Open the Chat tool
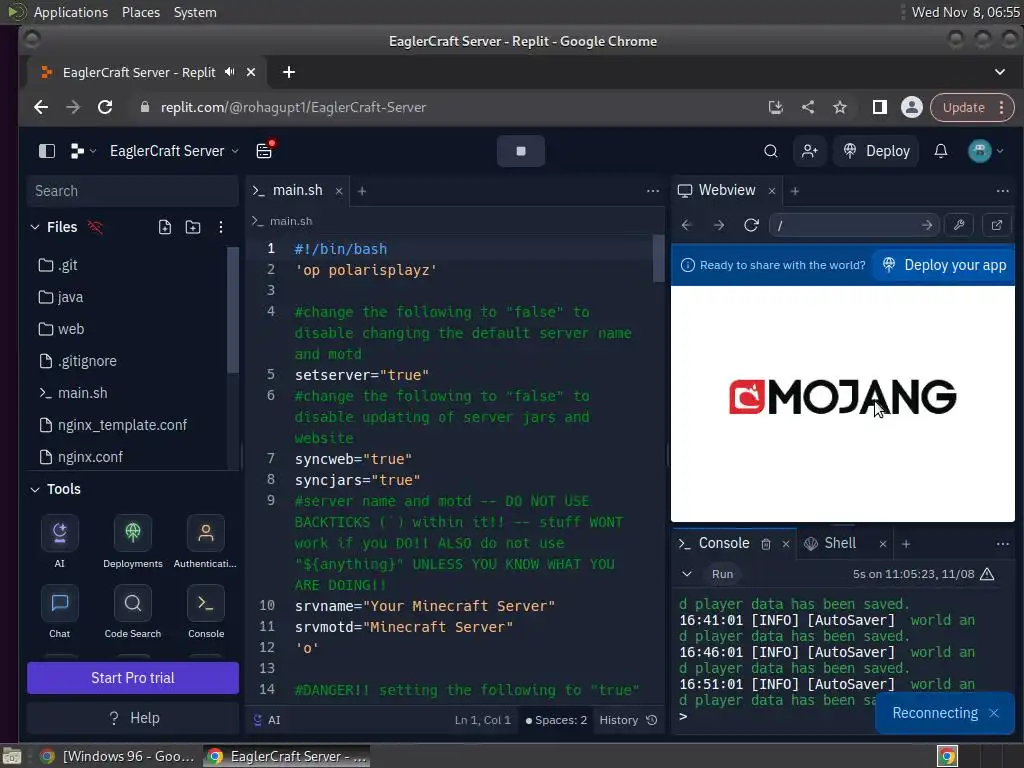 (x=59, y=612)
